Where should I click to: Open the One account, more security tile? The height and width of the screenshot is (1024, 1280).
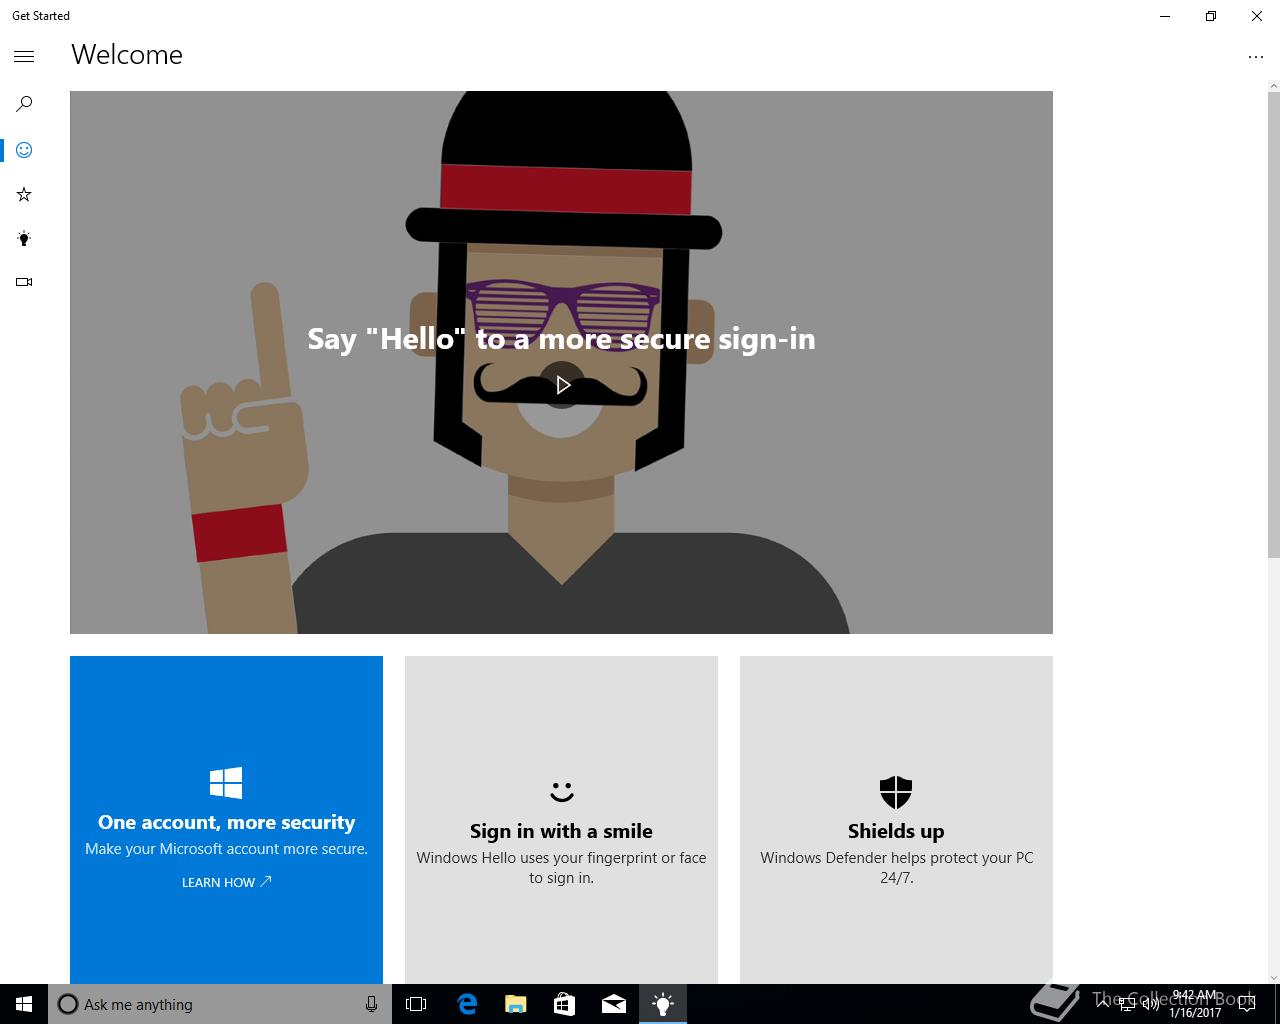tap(226, 820)
